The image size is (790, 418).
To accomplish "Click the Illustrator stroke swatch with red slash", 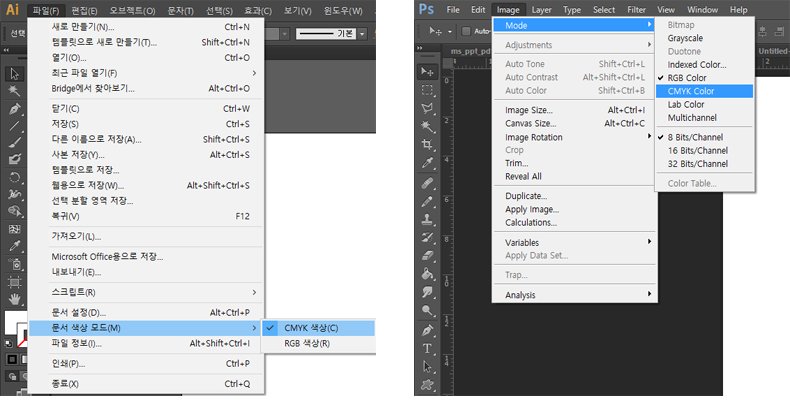I will (x=22, y=336).
